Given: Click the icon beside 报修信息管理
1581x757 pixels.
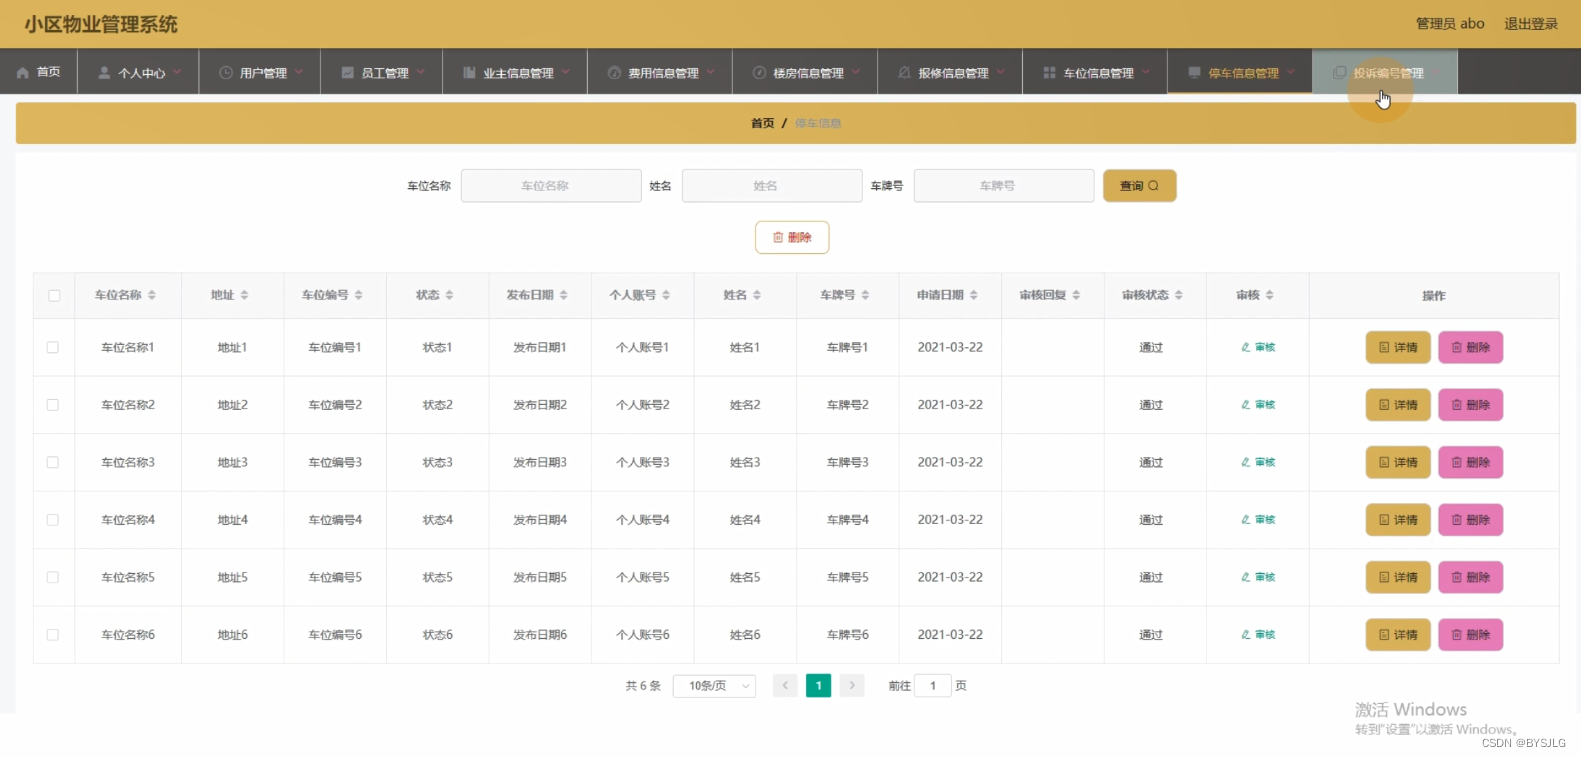Looking at the screenshot, I should tap(905, 73).
